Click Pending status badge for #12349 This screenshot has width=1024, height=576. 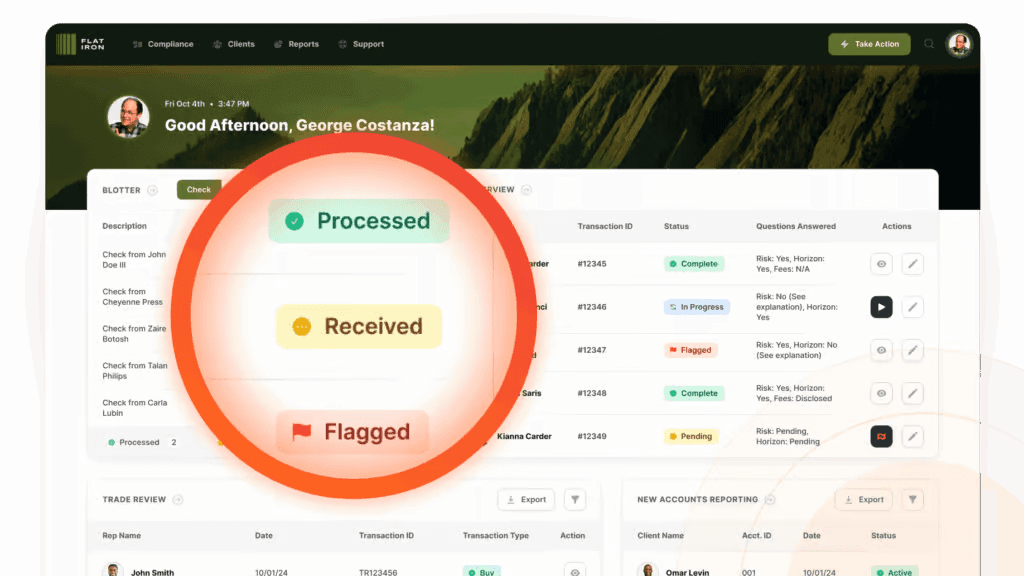tap(691, 436)
